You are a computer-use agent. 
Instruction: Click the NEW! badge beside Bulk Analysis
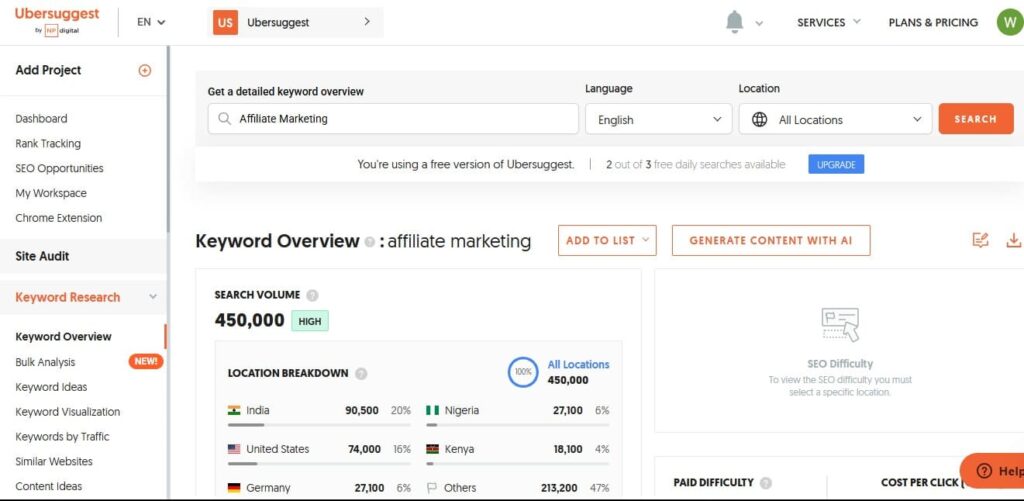coord(146,361)
